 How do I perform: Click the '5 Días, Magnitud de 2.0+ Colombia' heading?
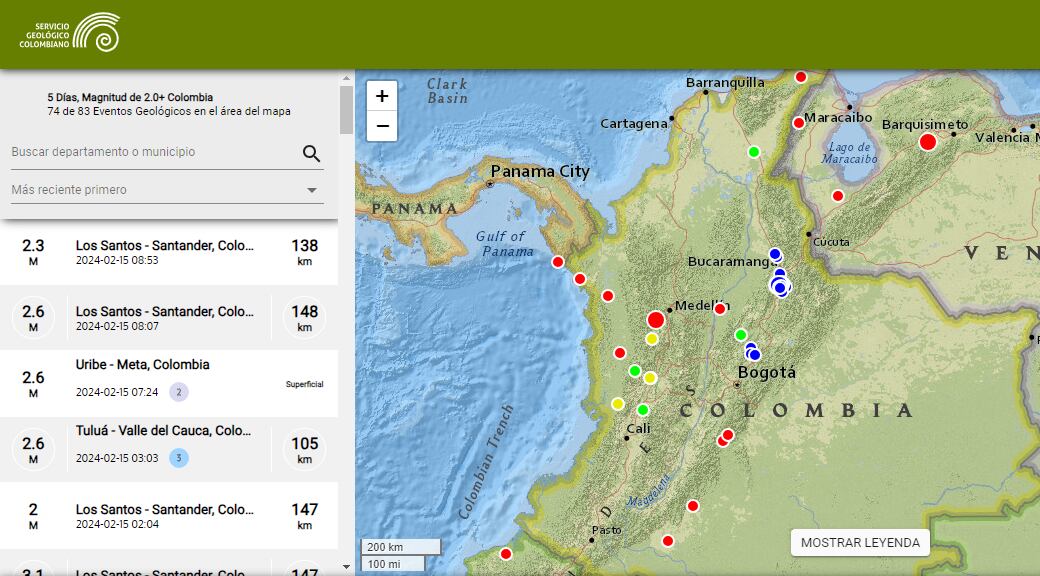[130, 98]
